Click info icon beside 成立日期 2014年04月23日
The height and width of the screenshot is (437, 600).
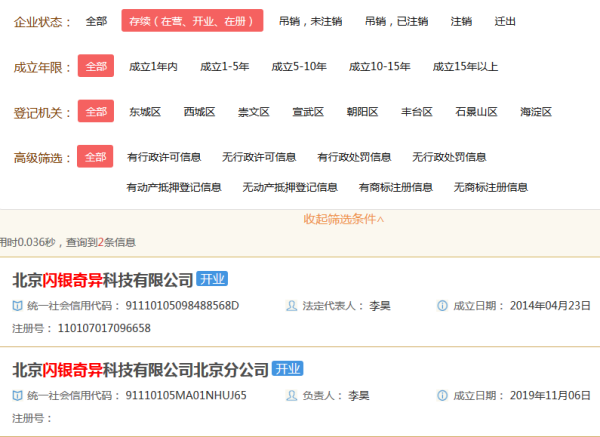tap(442, 306)
